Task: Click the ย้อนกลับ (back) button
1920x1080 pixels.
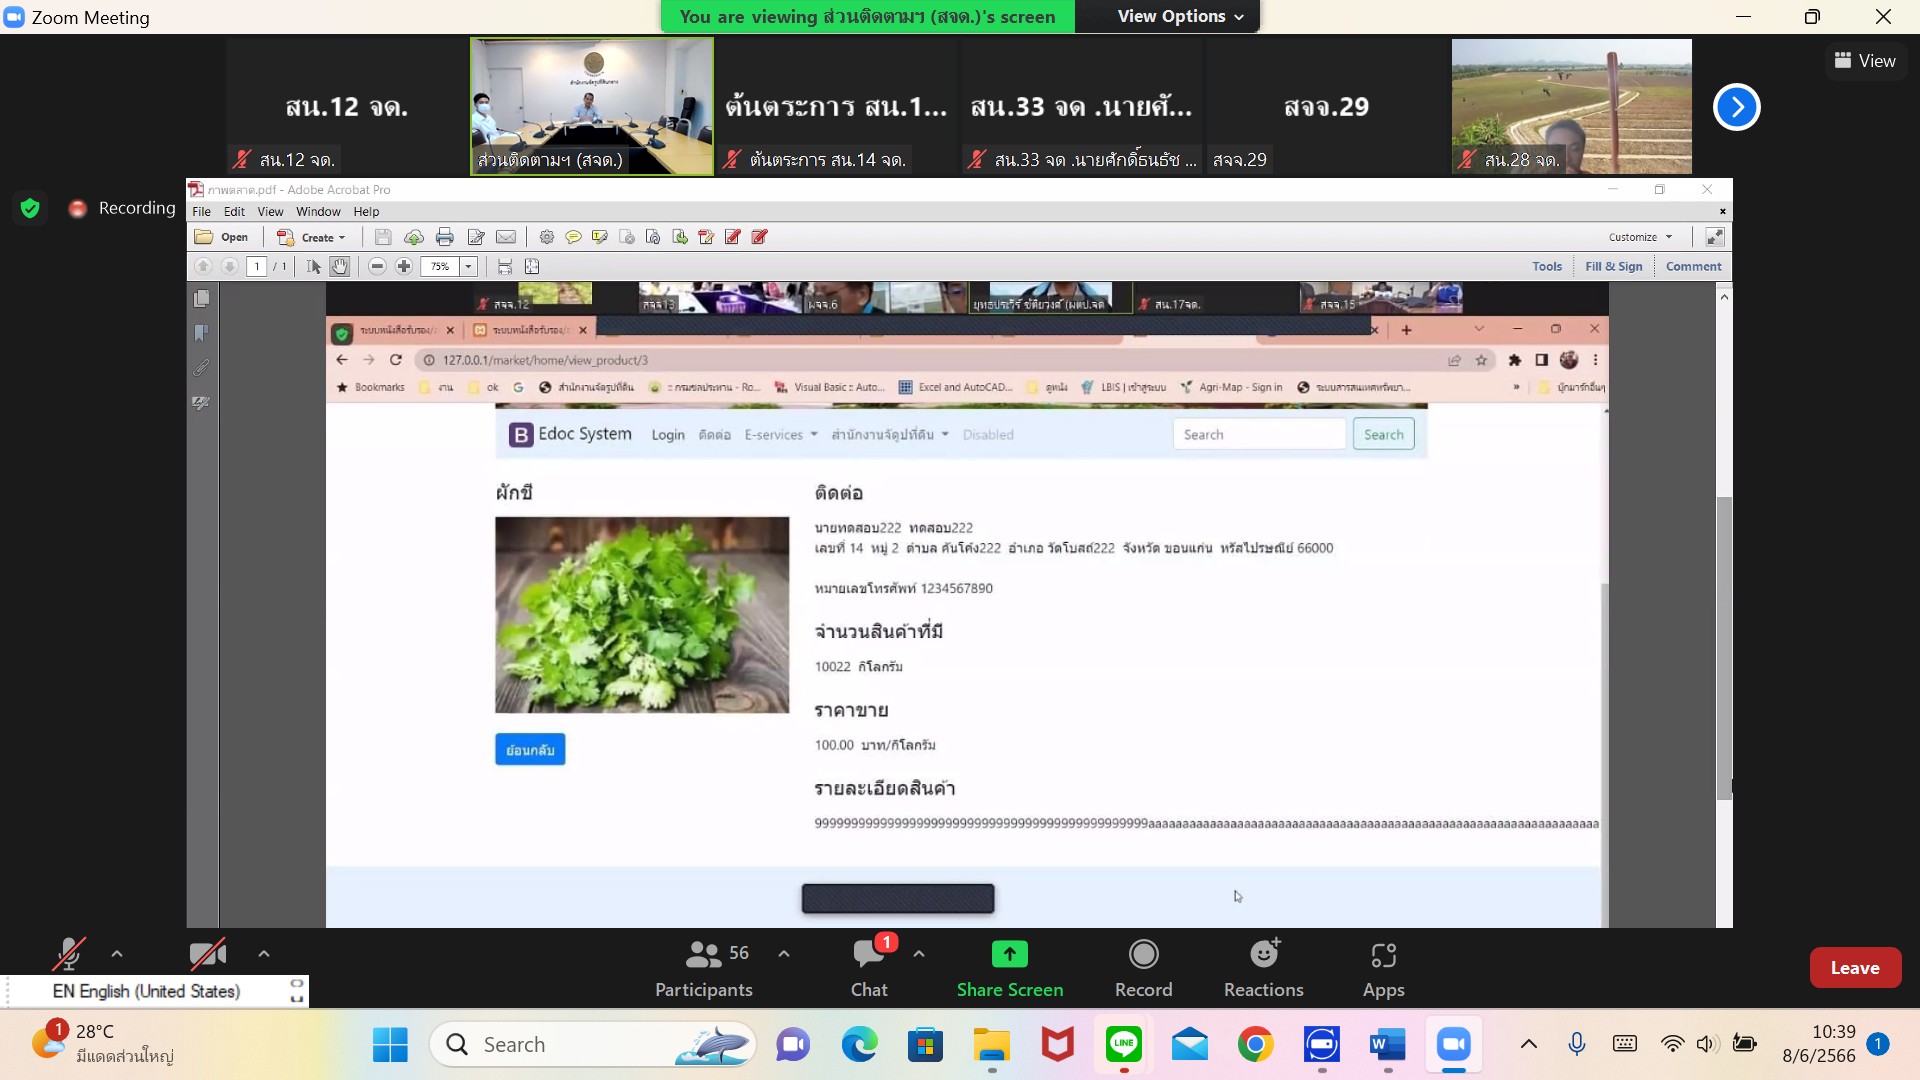Action: click(529, 748)
